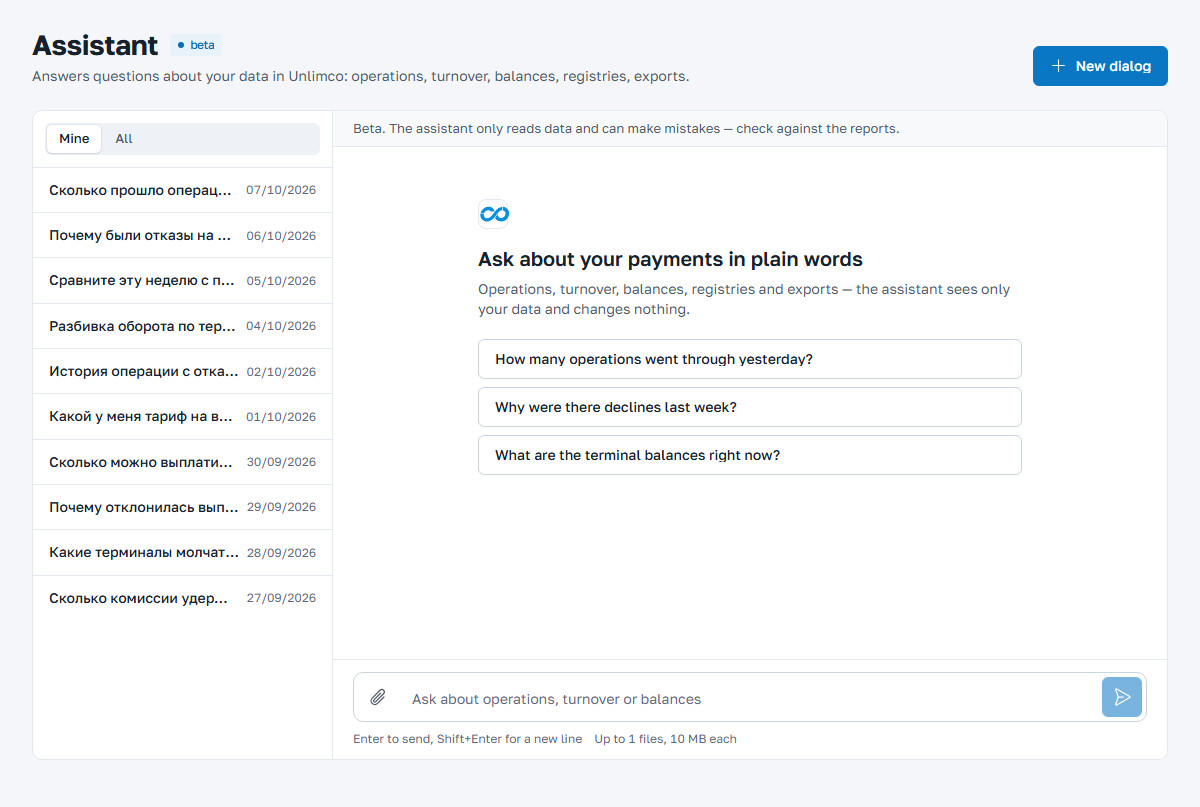
Task: Click the 'Assistant' page heading
Action: coord(95,45)
